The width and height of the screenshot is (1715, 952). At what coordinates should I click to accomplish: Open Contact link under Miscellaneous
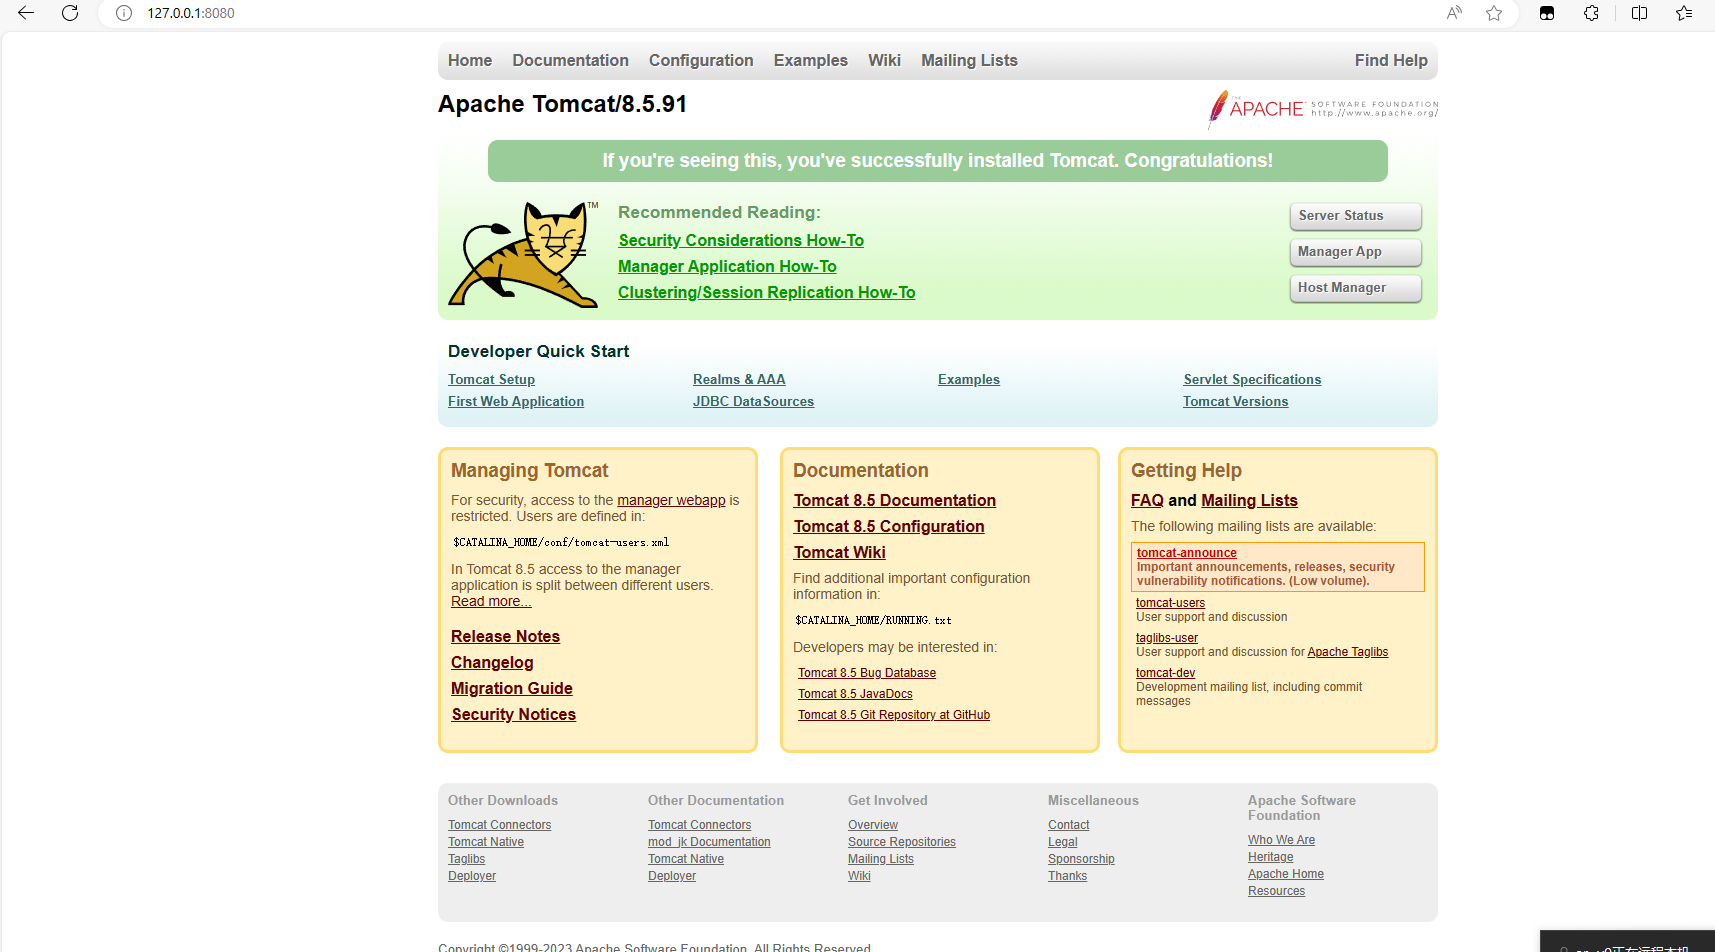click(x=1069, y=825)
